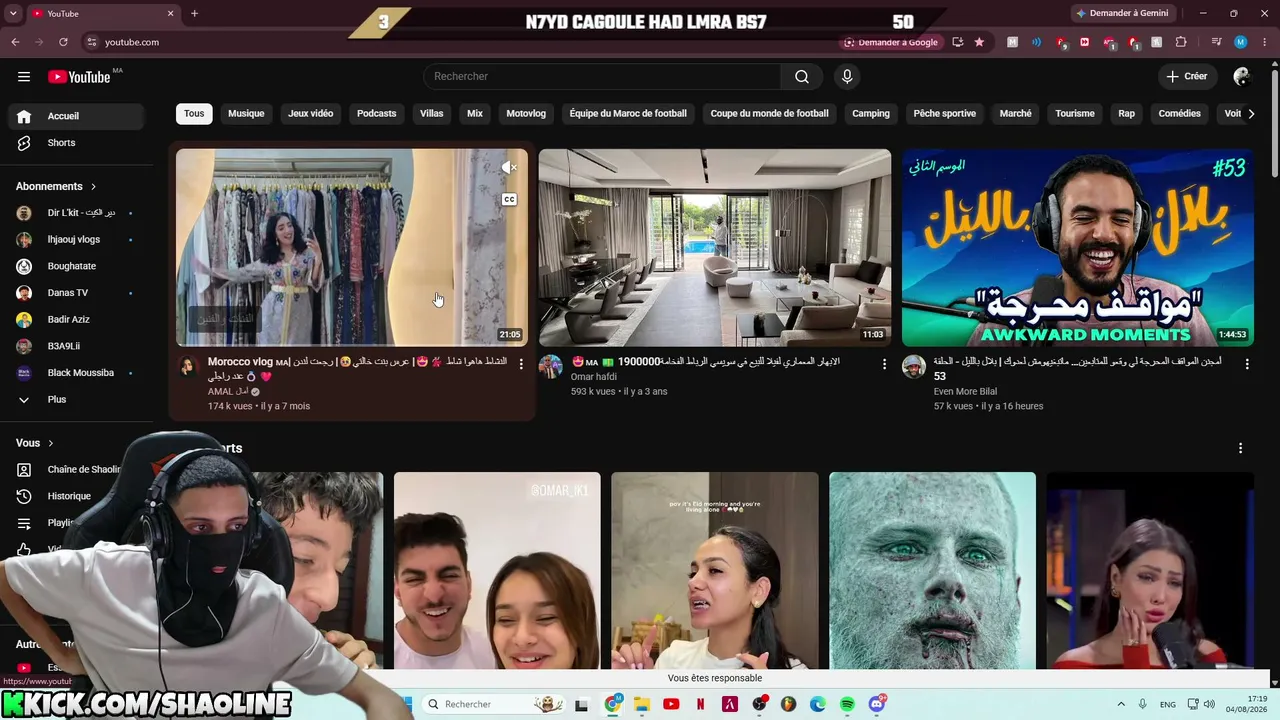1280x720 pixels.
Task: Reload the YouTube page
Action: [x=63, y=42]
